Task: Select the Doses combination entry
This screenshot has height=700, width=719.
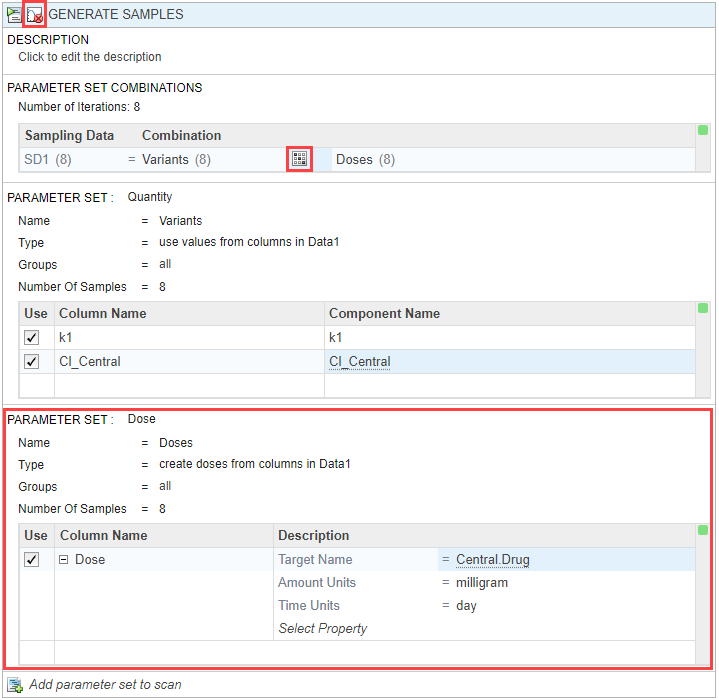Action: [x=365, y=160]
